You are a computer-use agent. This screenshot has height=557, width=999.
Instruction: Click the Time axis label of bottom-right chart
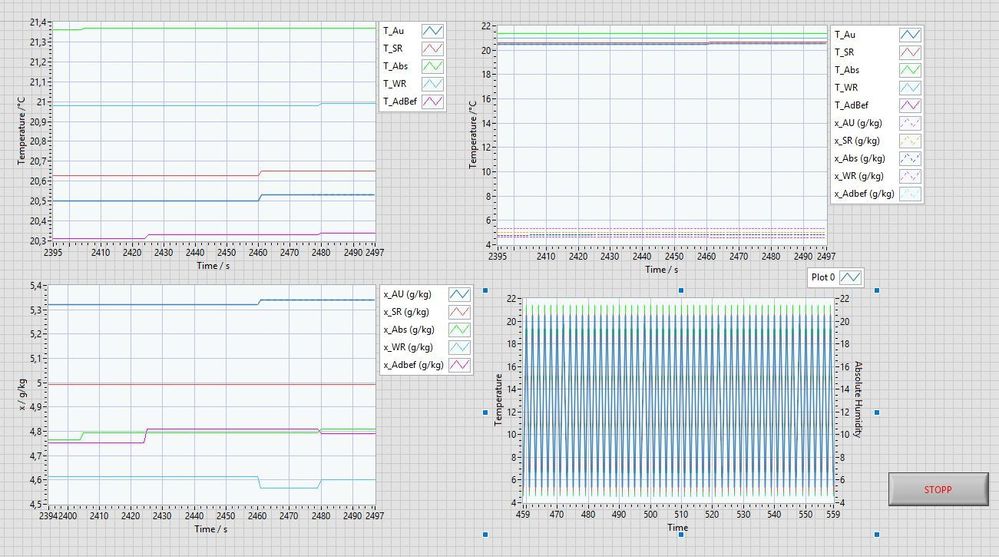click(677, 528)
